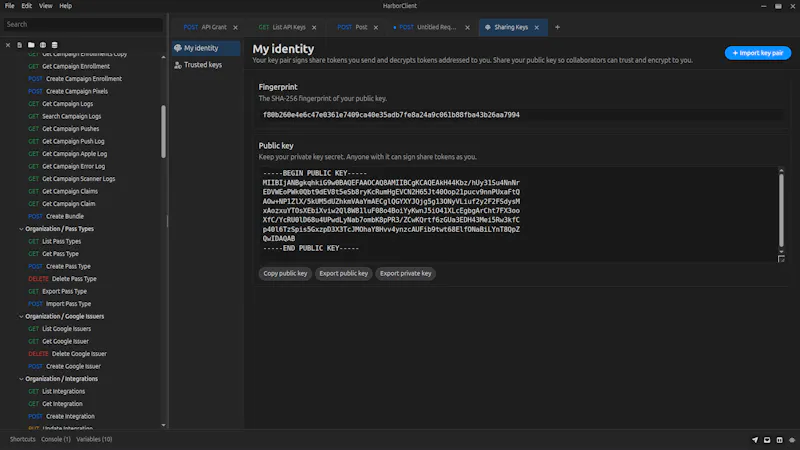Open the Edit menu
800x450 pixels.
coord(27,6)
